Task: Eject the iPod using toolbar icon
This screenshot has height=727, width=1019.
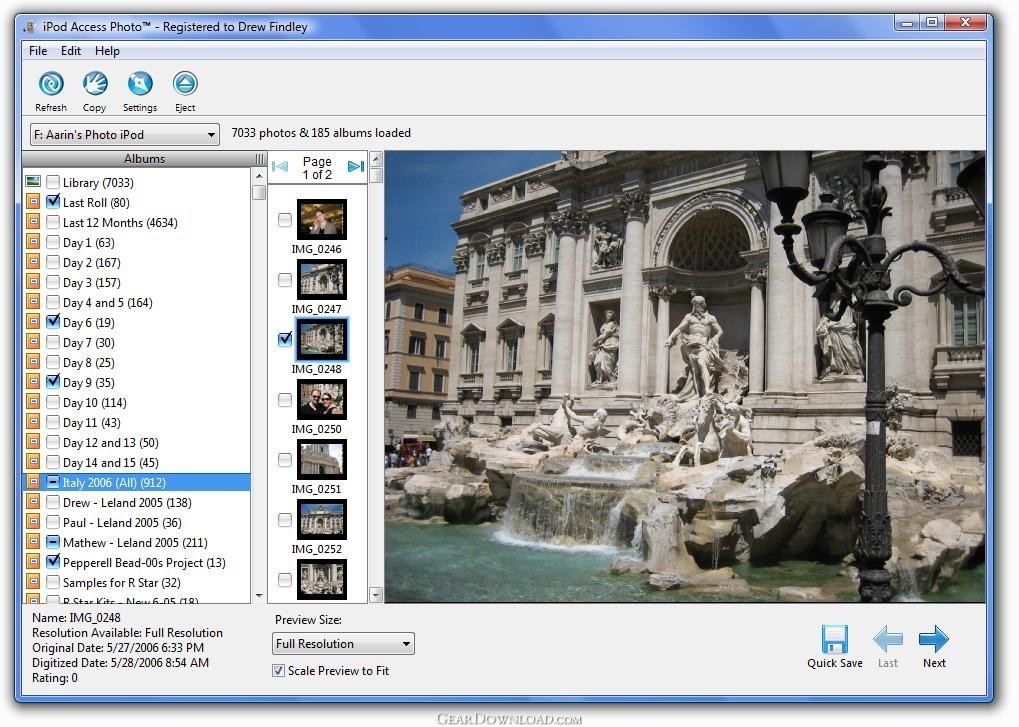Action: tap(185, 84)
